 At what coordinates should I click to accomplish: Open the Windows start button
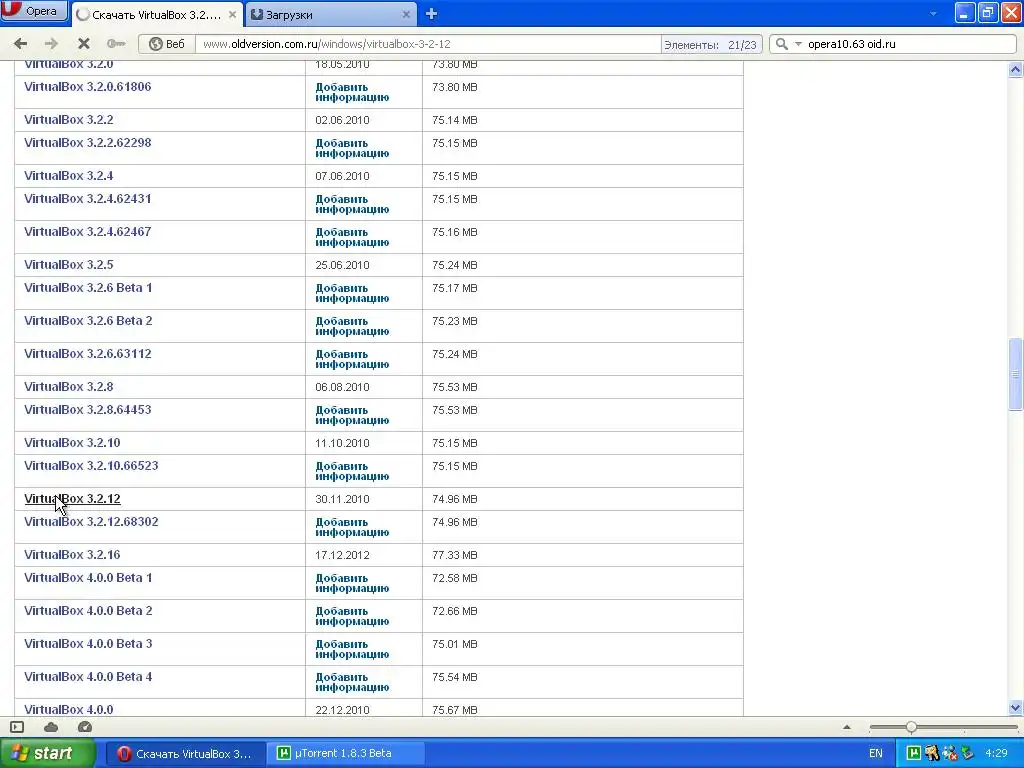tap(47, 753)
